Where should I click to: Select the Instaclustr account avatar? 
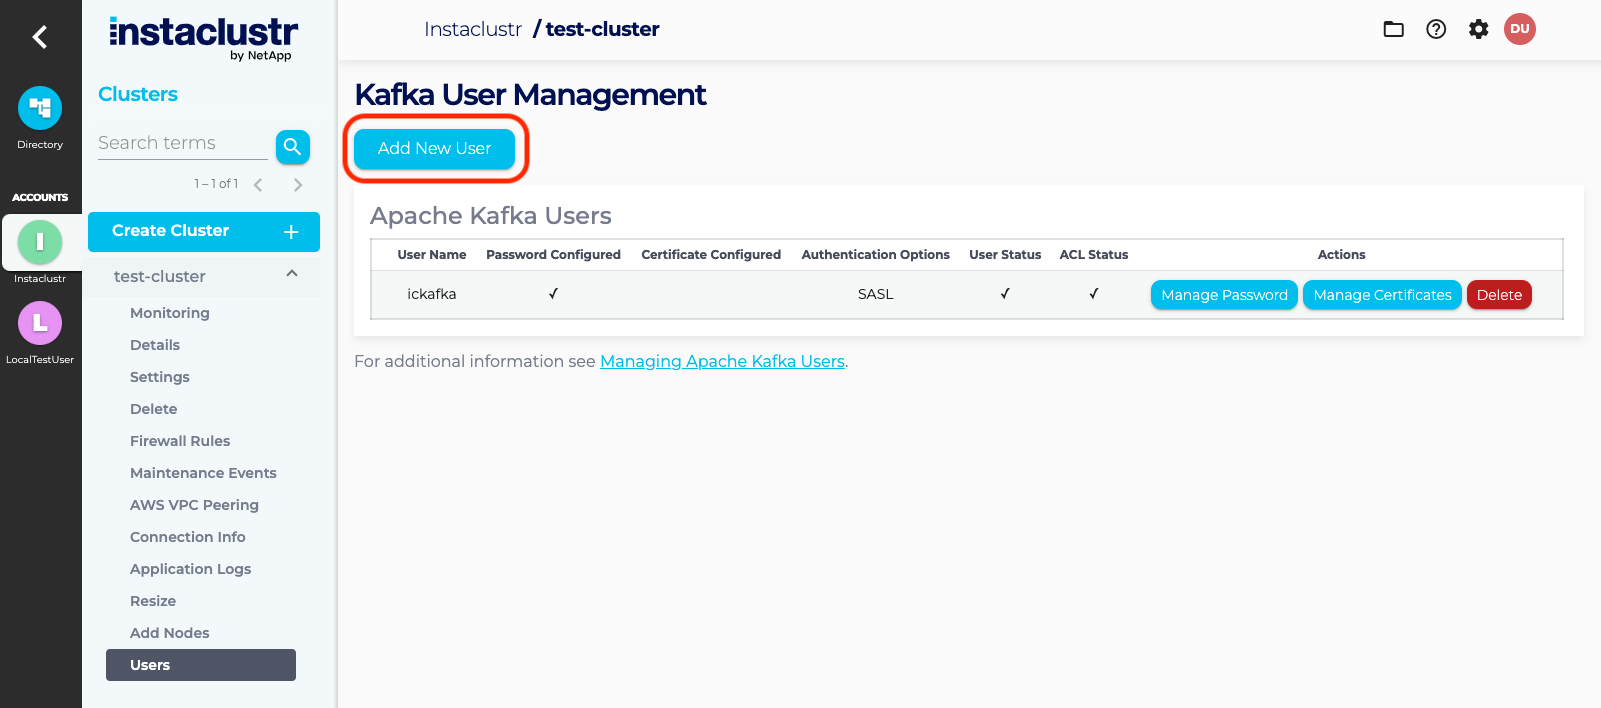(40, 242)
